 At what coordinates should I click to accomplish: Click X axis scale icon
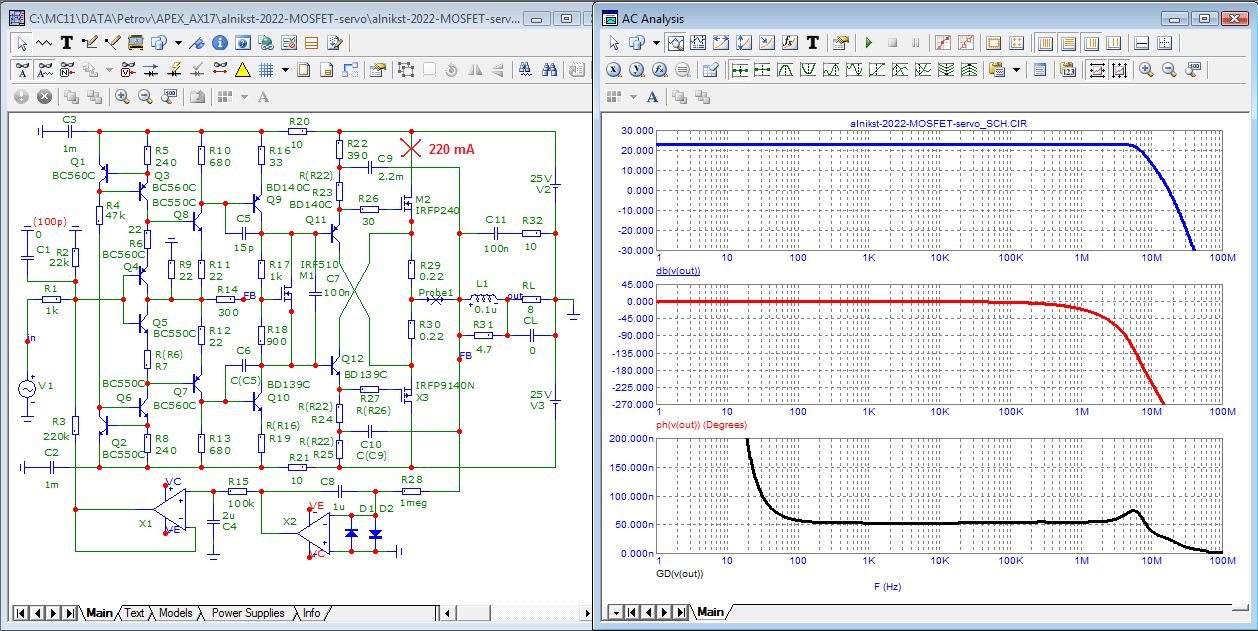[x=614, y=69]
